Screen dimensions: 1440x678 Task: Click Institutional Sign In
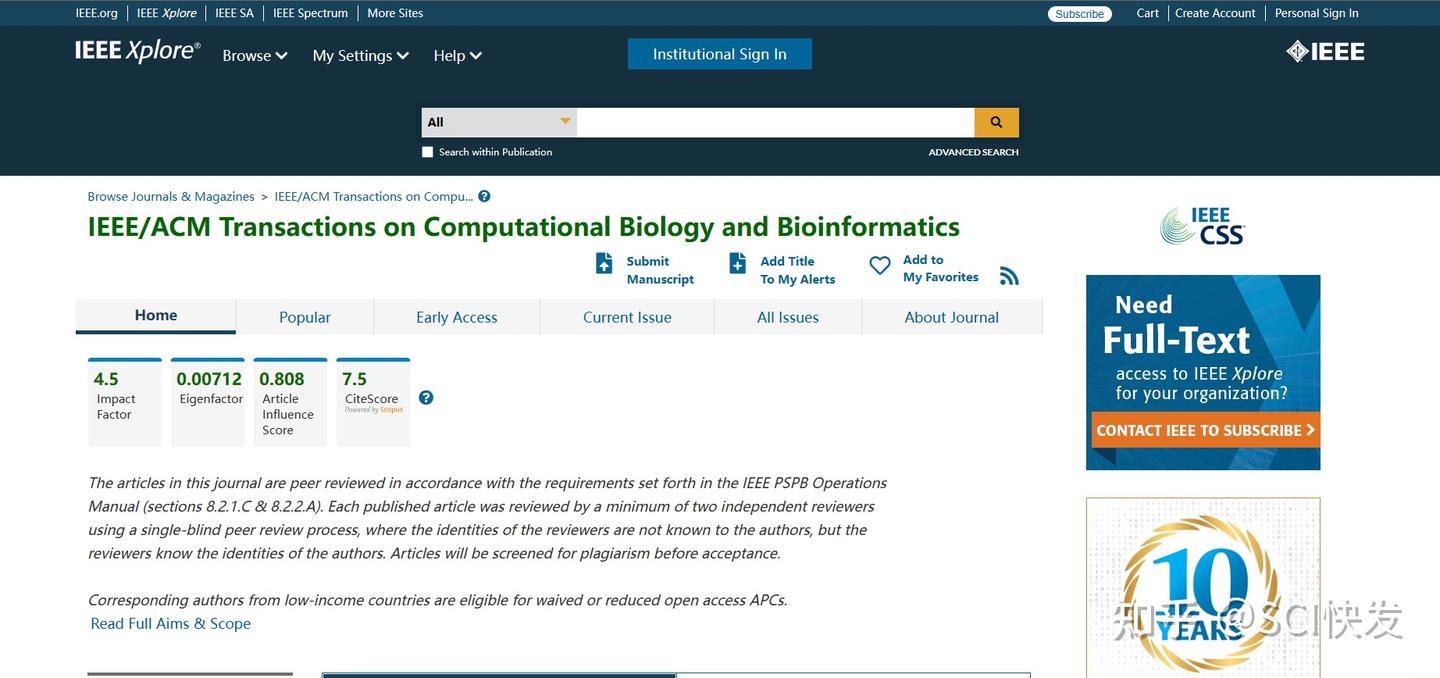tap(719, 53)
